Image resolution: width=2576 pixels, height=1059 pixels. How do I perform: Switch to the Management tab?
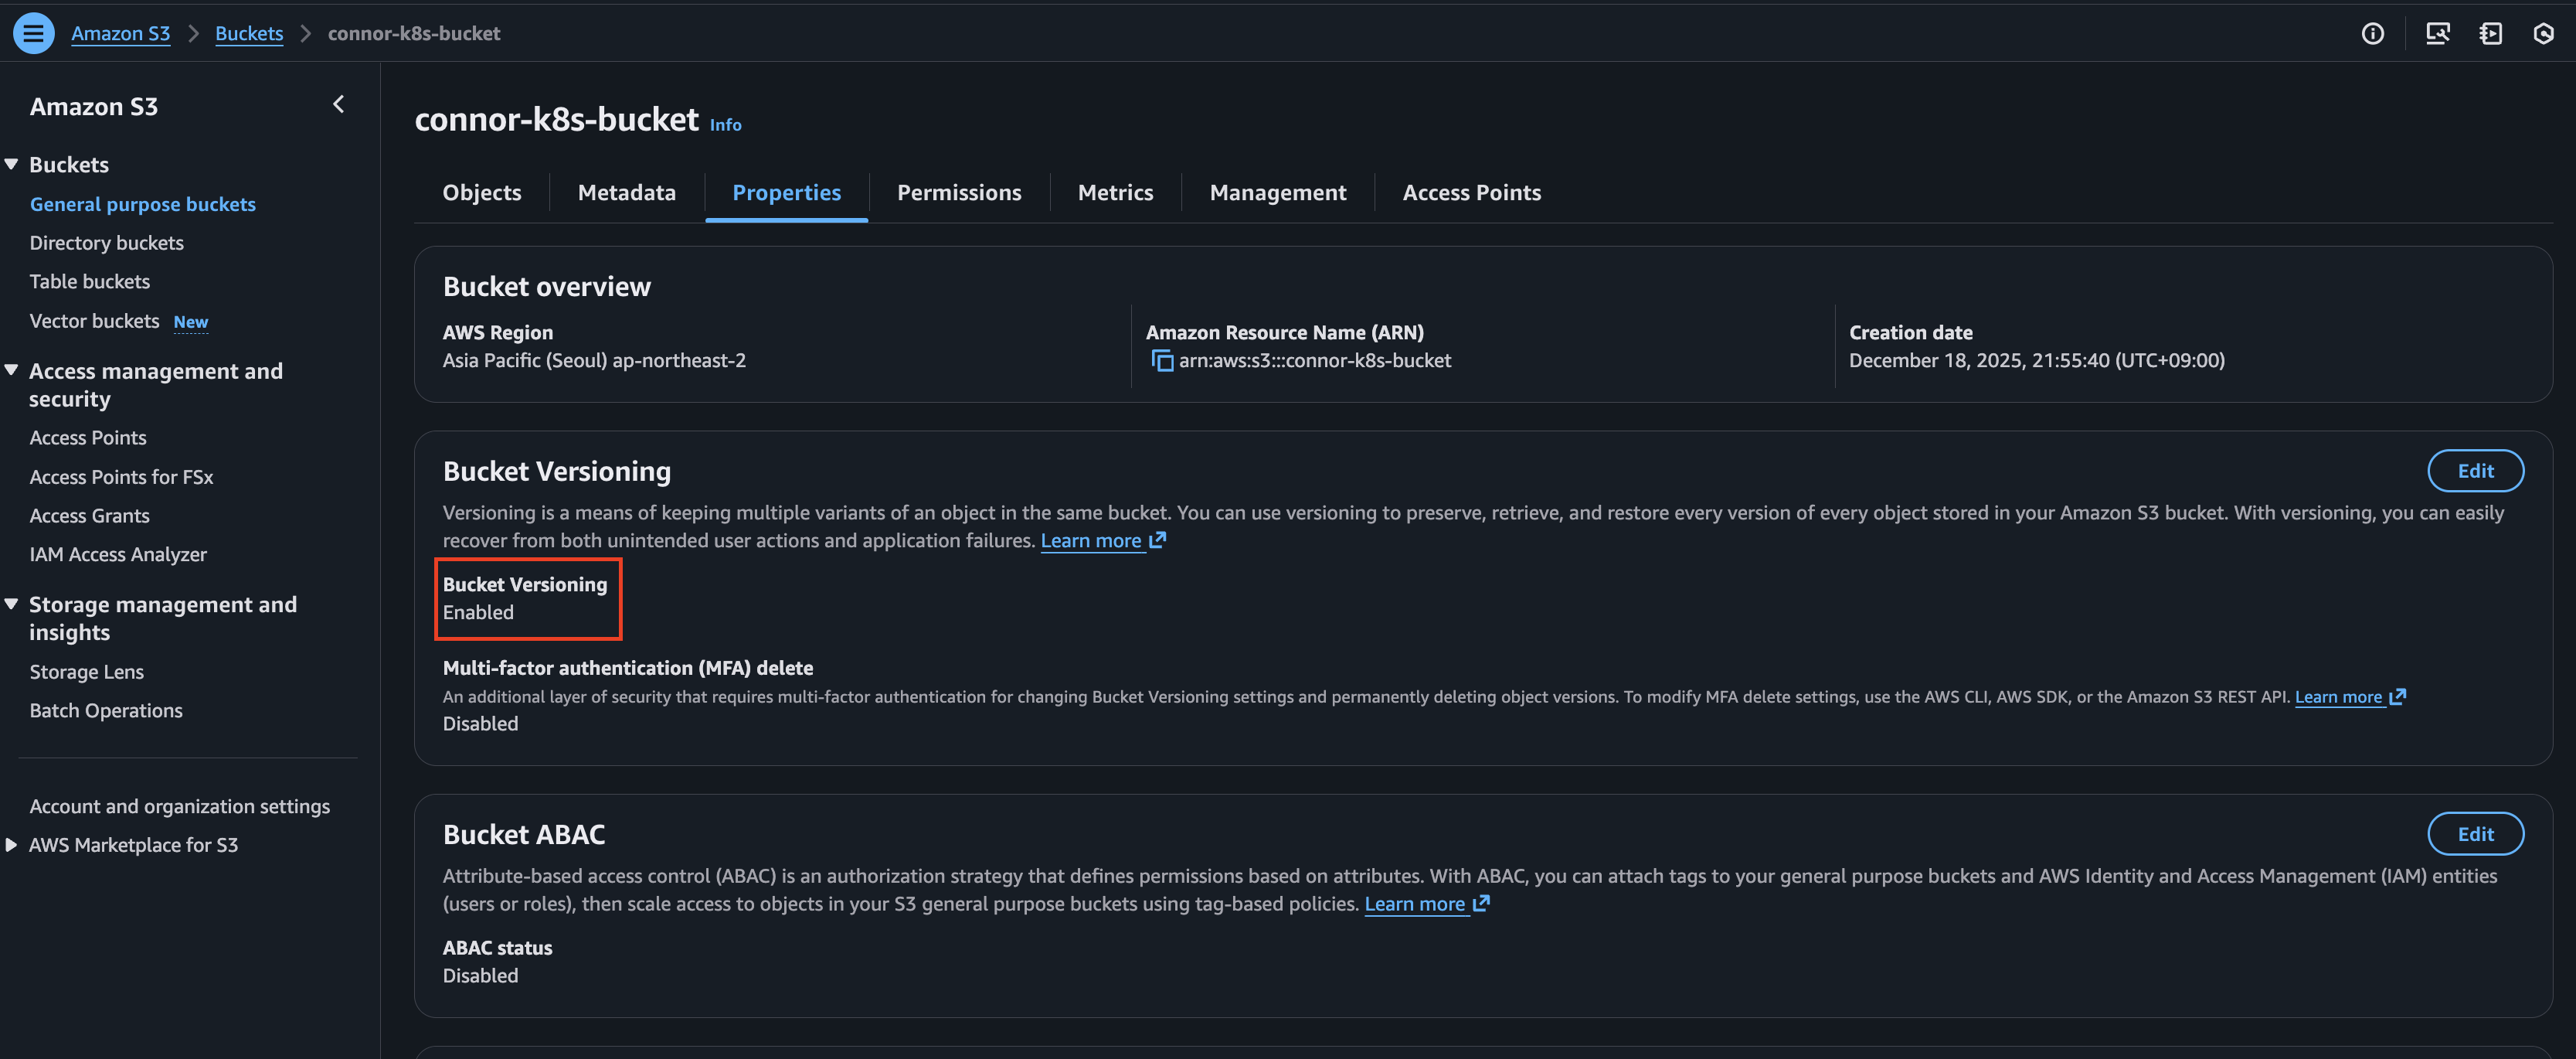tap(1277, 193)
